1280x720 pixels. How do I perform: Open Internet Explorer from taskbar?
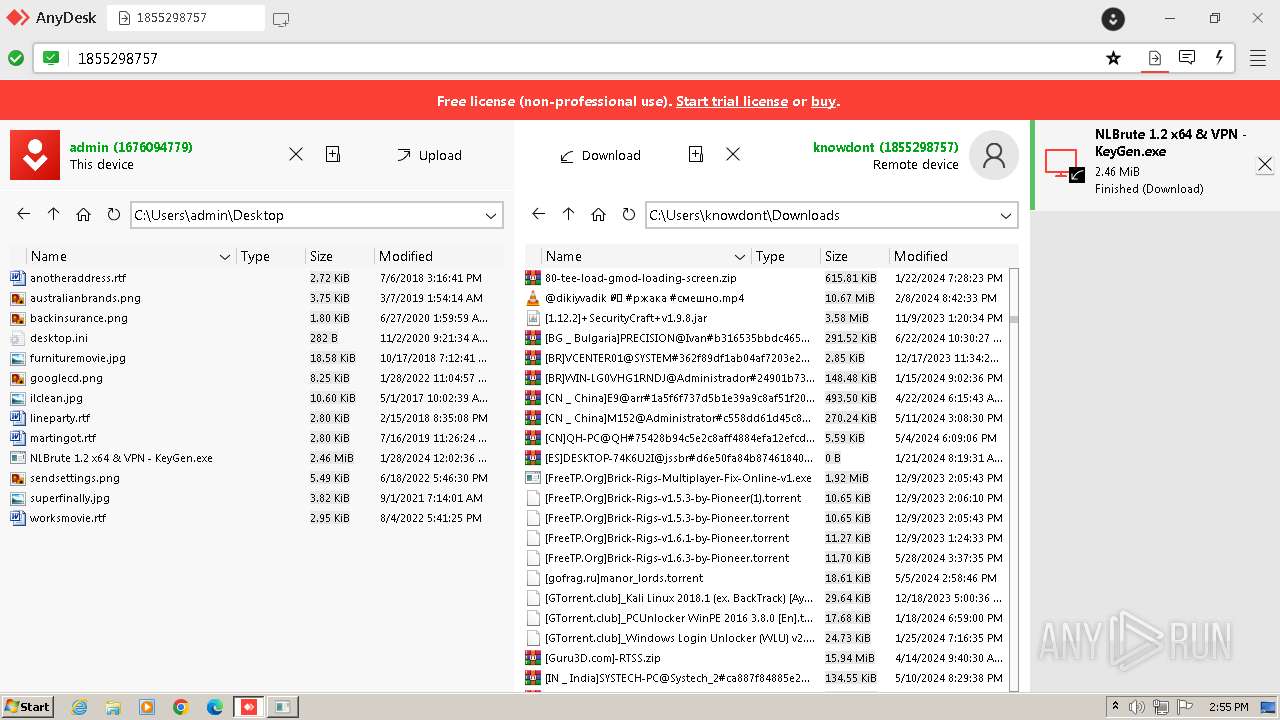point(80,707)
